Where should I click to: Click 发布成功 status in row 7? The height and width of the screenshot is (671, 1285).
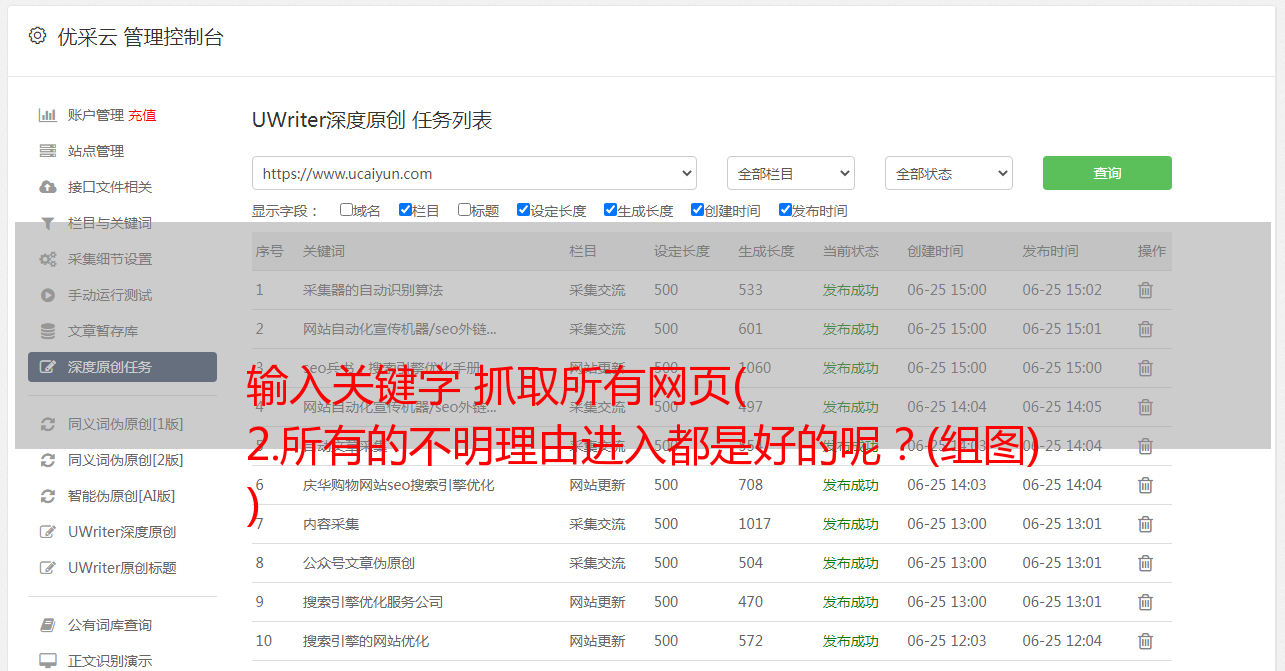click(851, 524)
